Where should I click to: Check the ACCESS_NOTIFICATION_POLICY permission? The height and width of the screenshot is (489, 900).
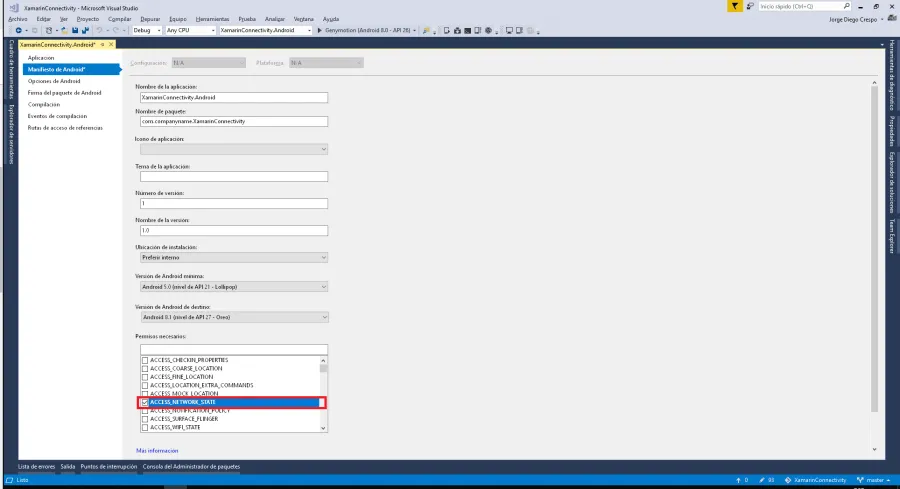[145, 411]
